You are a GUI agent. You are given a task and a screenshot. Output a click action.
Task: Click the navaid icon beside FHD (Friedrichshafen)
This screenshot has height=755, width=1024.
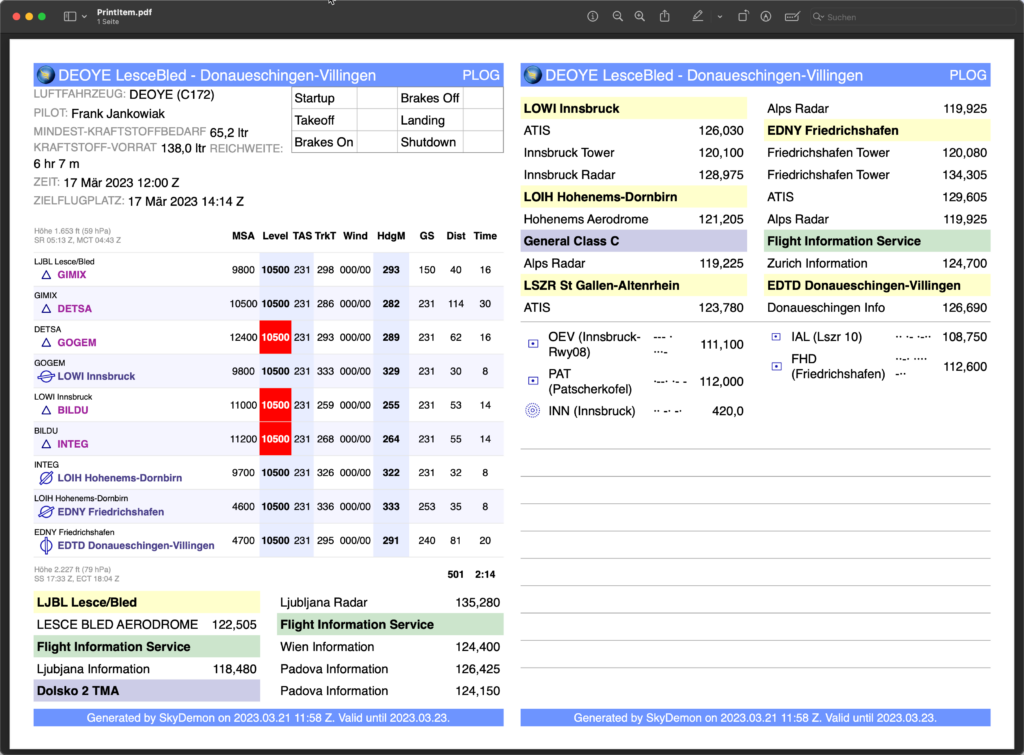(x=776, y=366)
